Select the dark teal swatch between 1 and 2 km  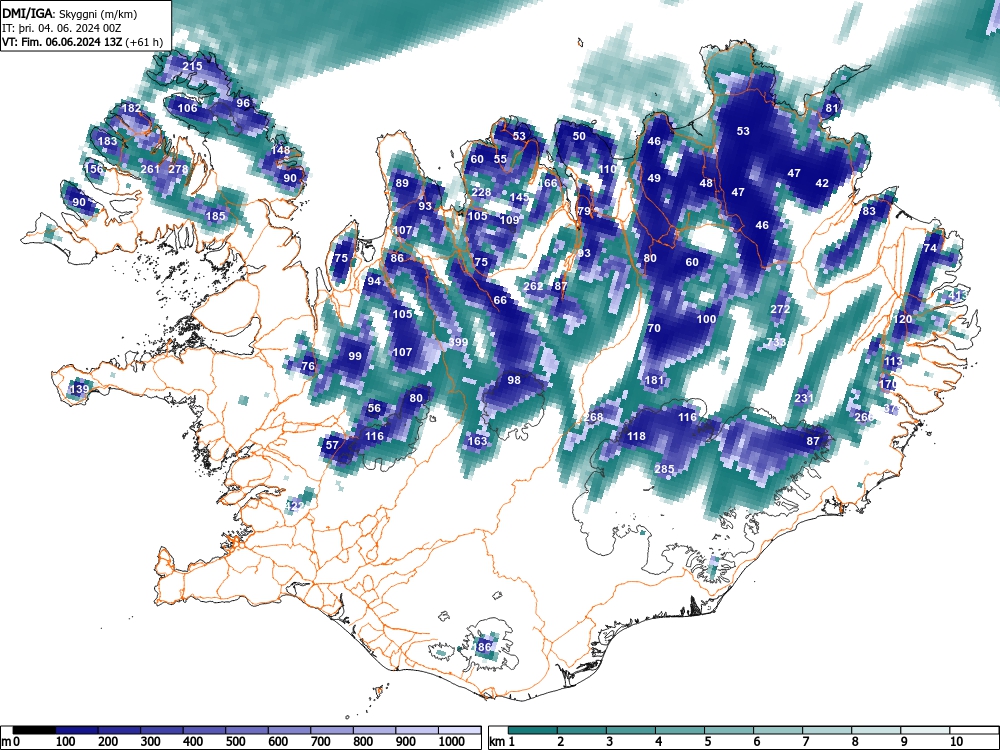point(533,730)
